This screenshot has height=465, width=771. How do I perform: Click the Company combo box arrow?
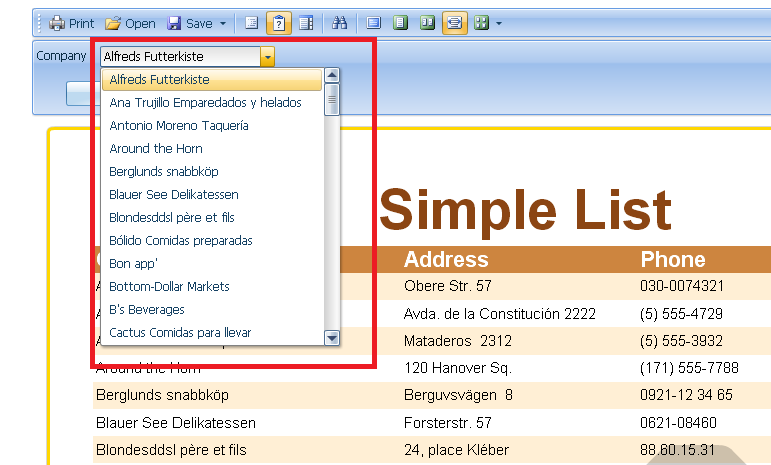pyautogui.click(x=267, y=57)
